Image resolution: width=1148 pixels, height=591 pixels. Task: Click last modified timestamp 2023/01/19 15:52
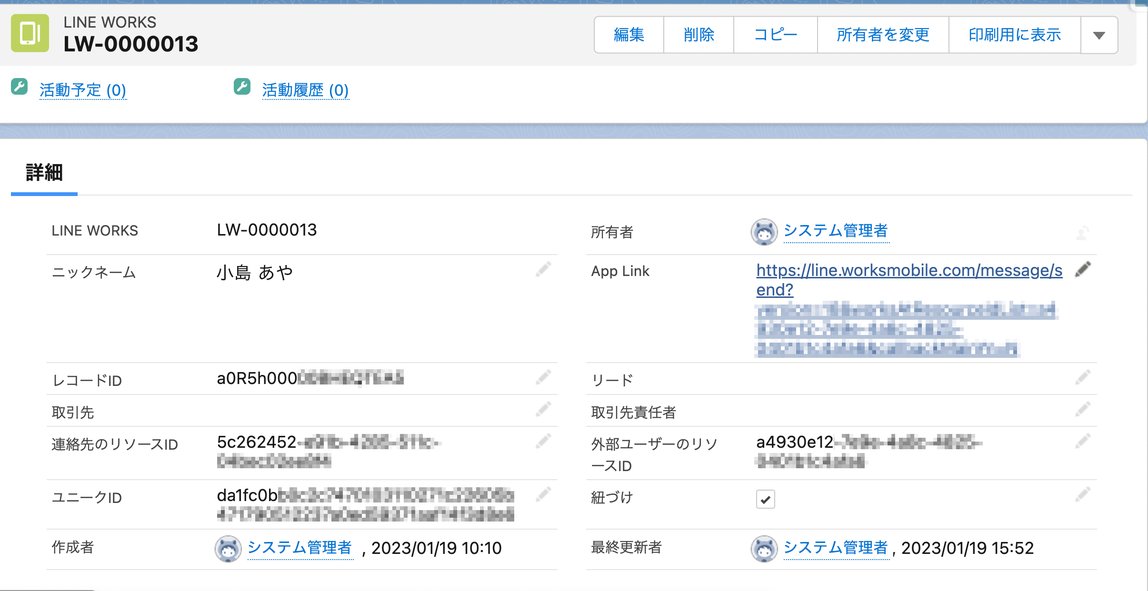968,549
